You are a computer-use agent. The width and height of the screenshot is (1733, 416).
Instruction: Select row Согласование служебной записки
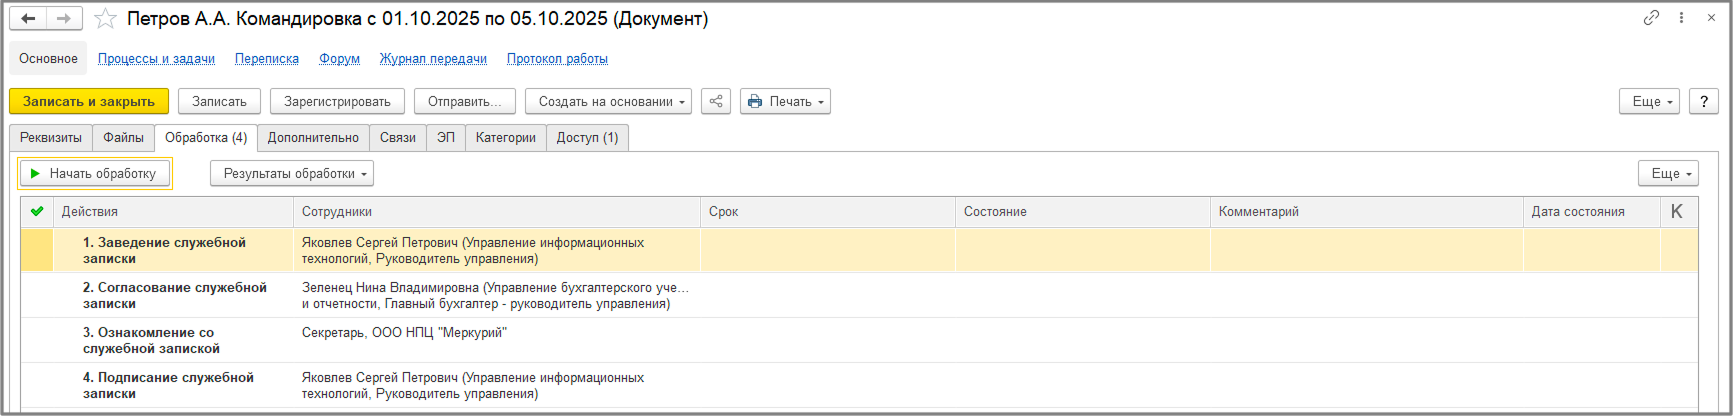(174, 295)
